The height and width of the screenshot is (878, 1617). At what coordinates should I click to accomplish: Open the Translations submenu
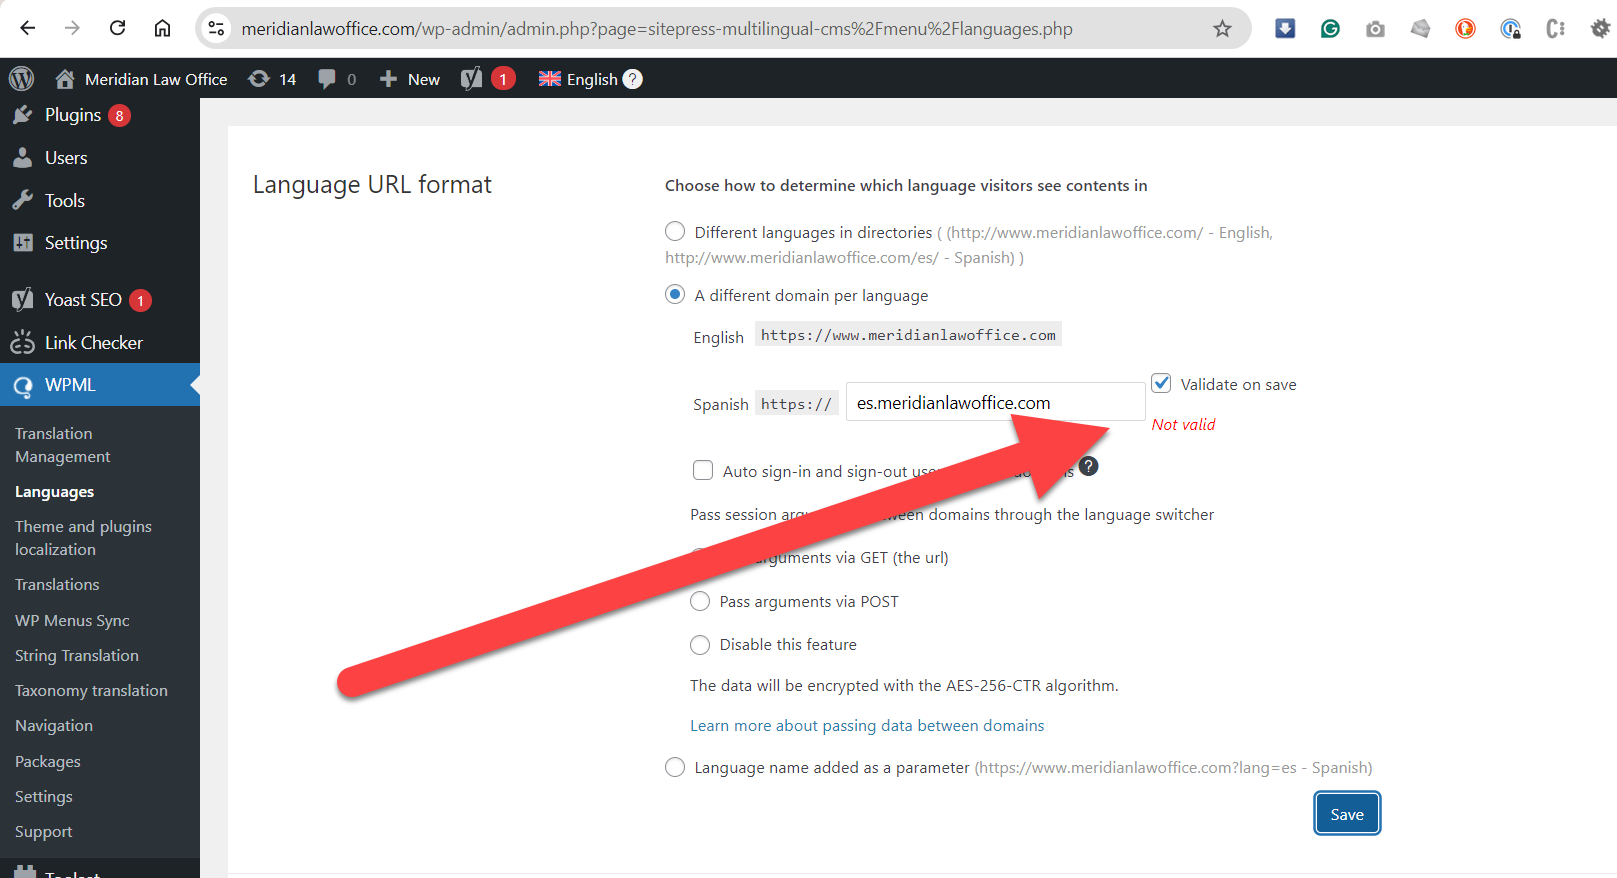tap(57, 585)
